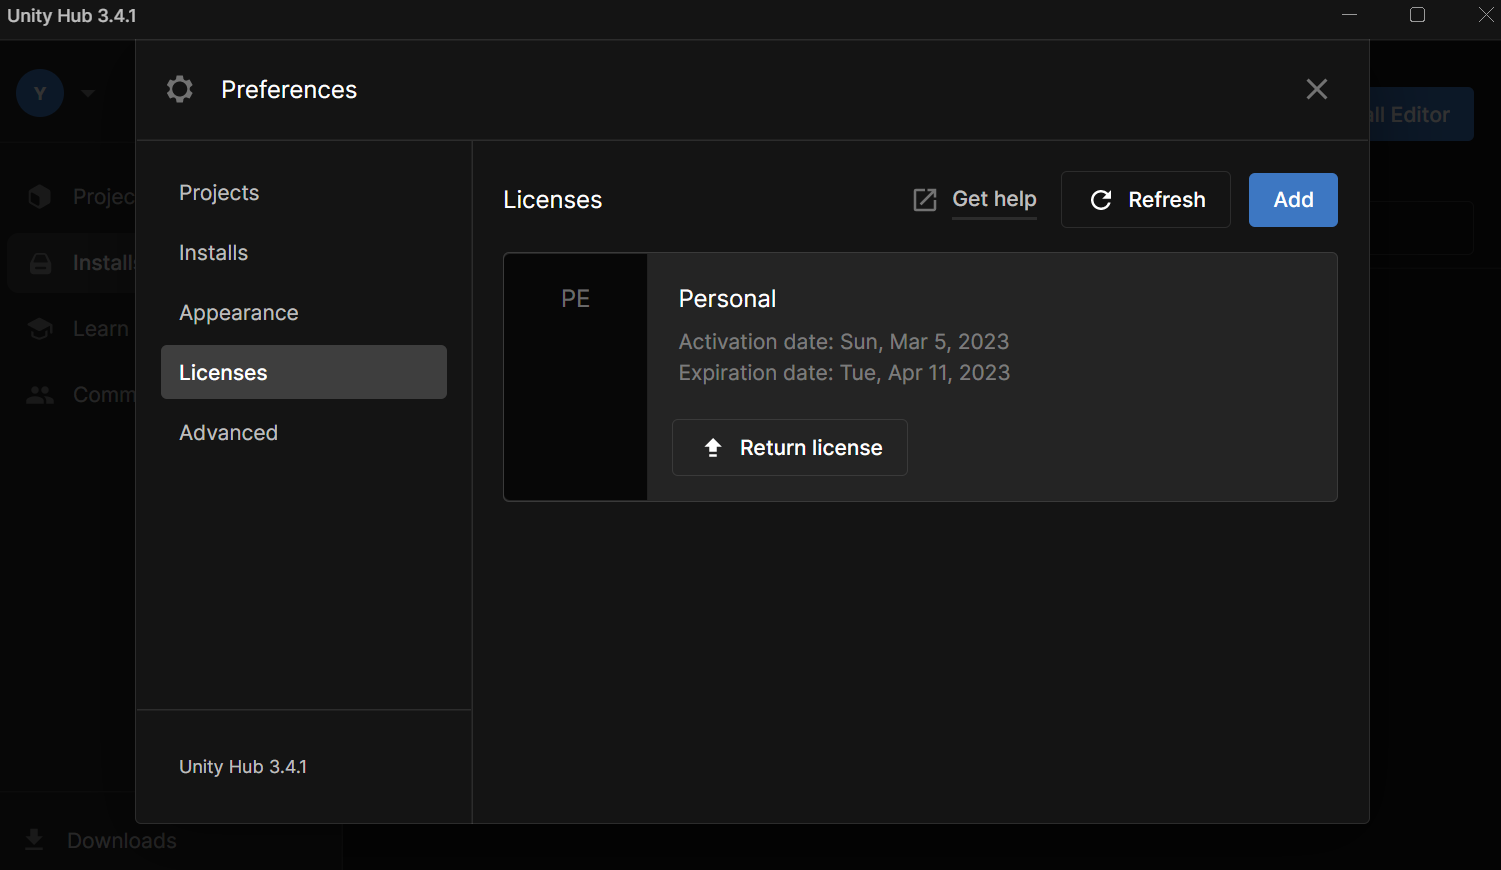Maximize the Unity Hub window

(1417, 15)
